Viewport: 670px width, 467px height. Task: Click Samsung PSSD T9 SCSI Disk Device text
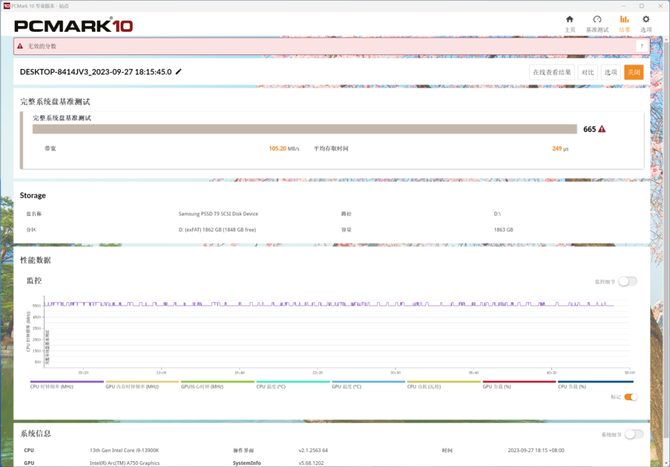[x=218, y=214]
